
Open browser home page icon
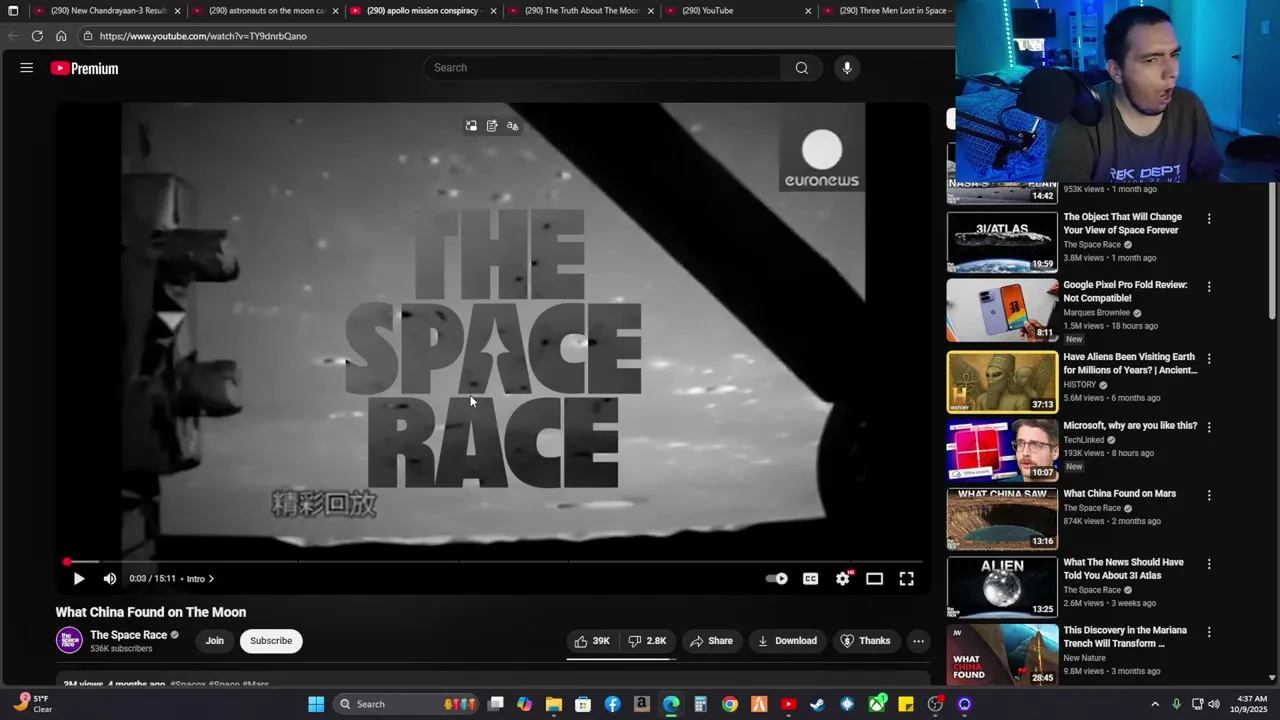[x=61, y=36]
